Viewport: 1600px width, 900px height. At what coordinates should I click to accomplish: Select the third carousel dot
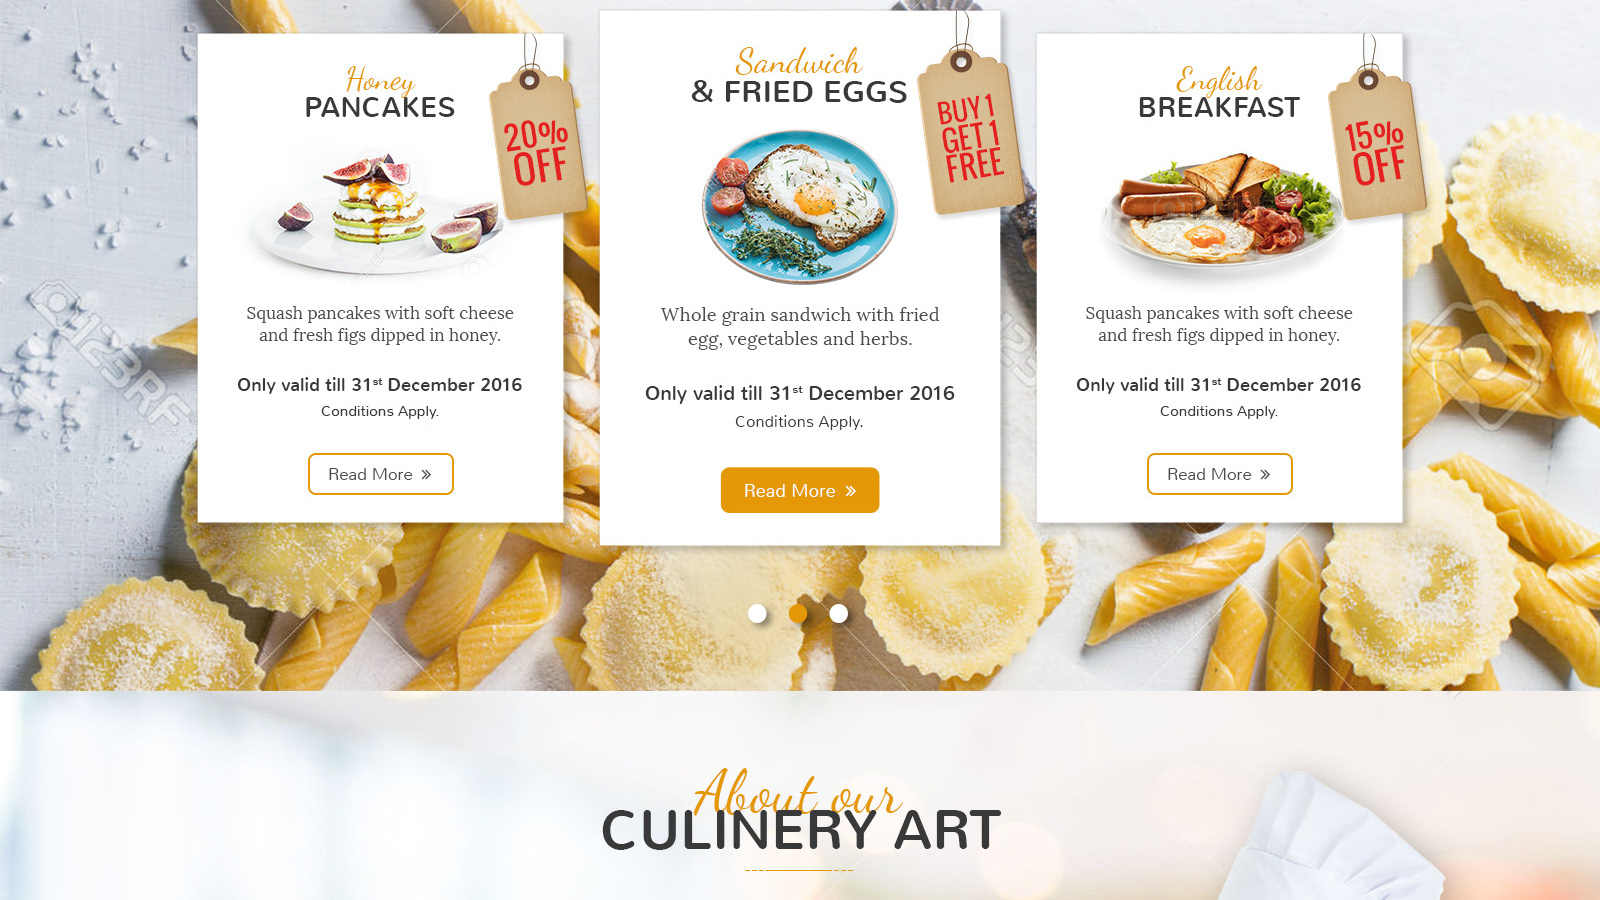click(839, 613)
